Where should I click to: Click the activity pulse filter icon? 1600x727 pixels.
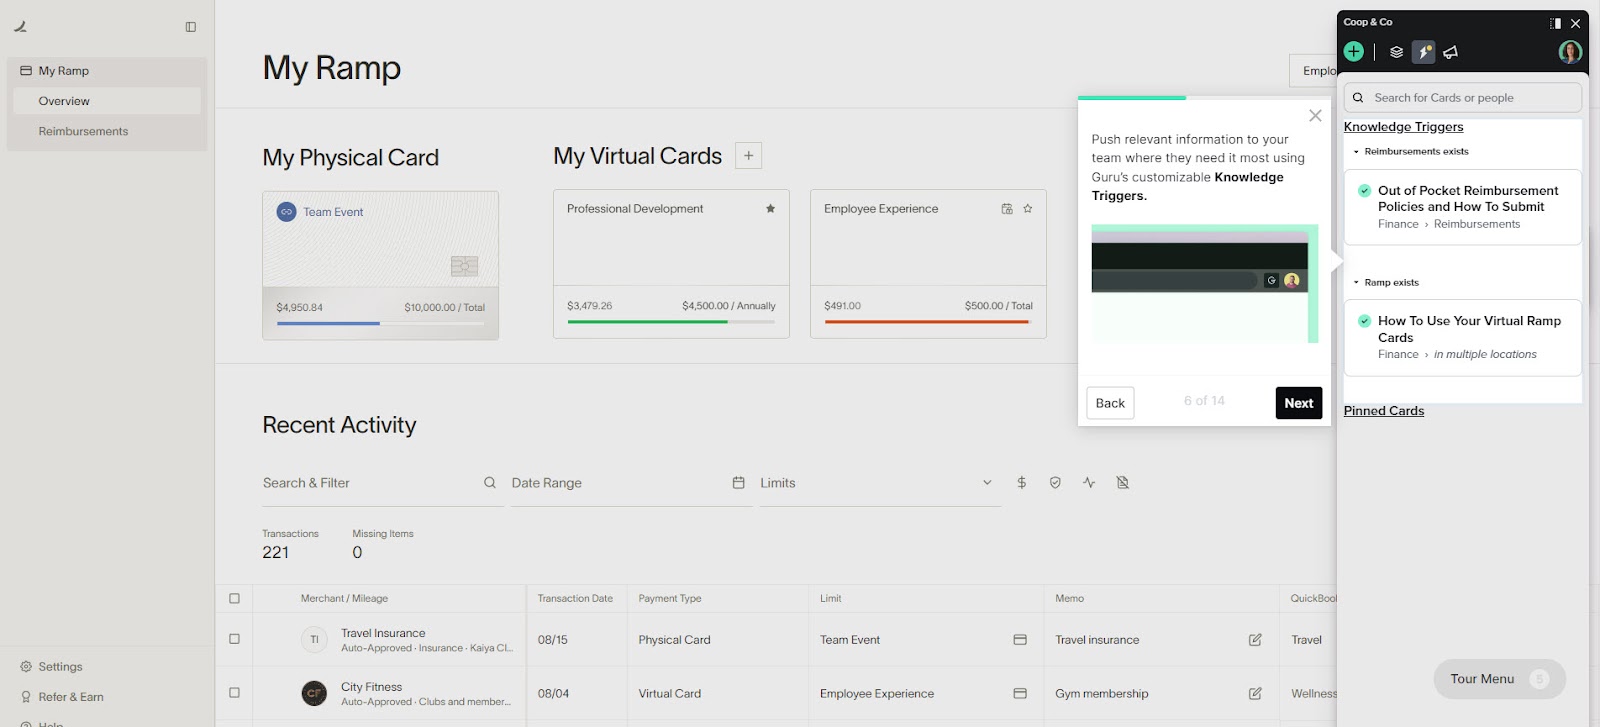tap(1089, 483)
